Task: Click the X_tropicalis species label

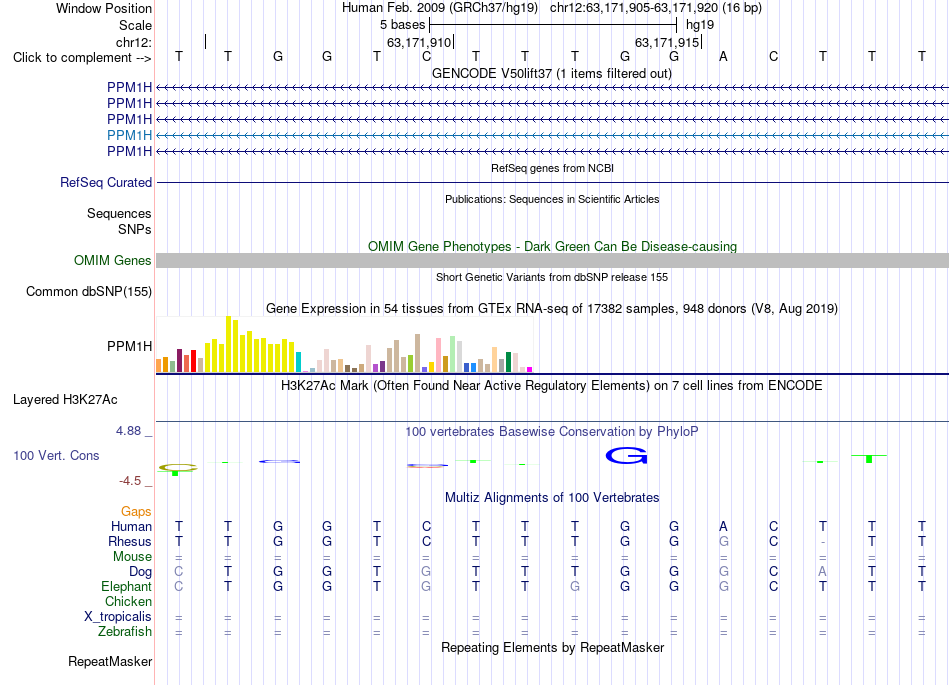Action: [x=117, y=617]
